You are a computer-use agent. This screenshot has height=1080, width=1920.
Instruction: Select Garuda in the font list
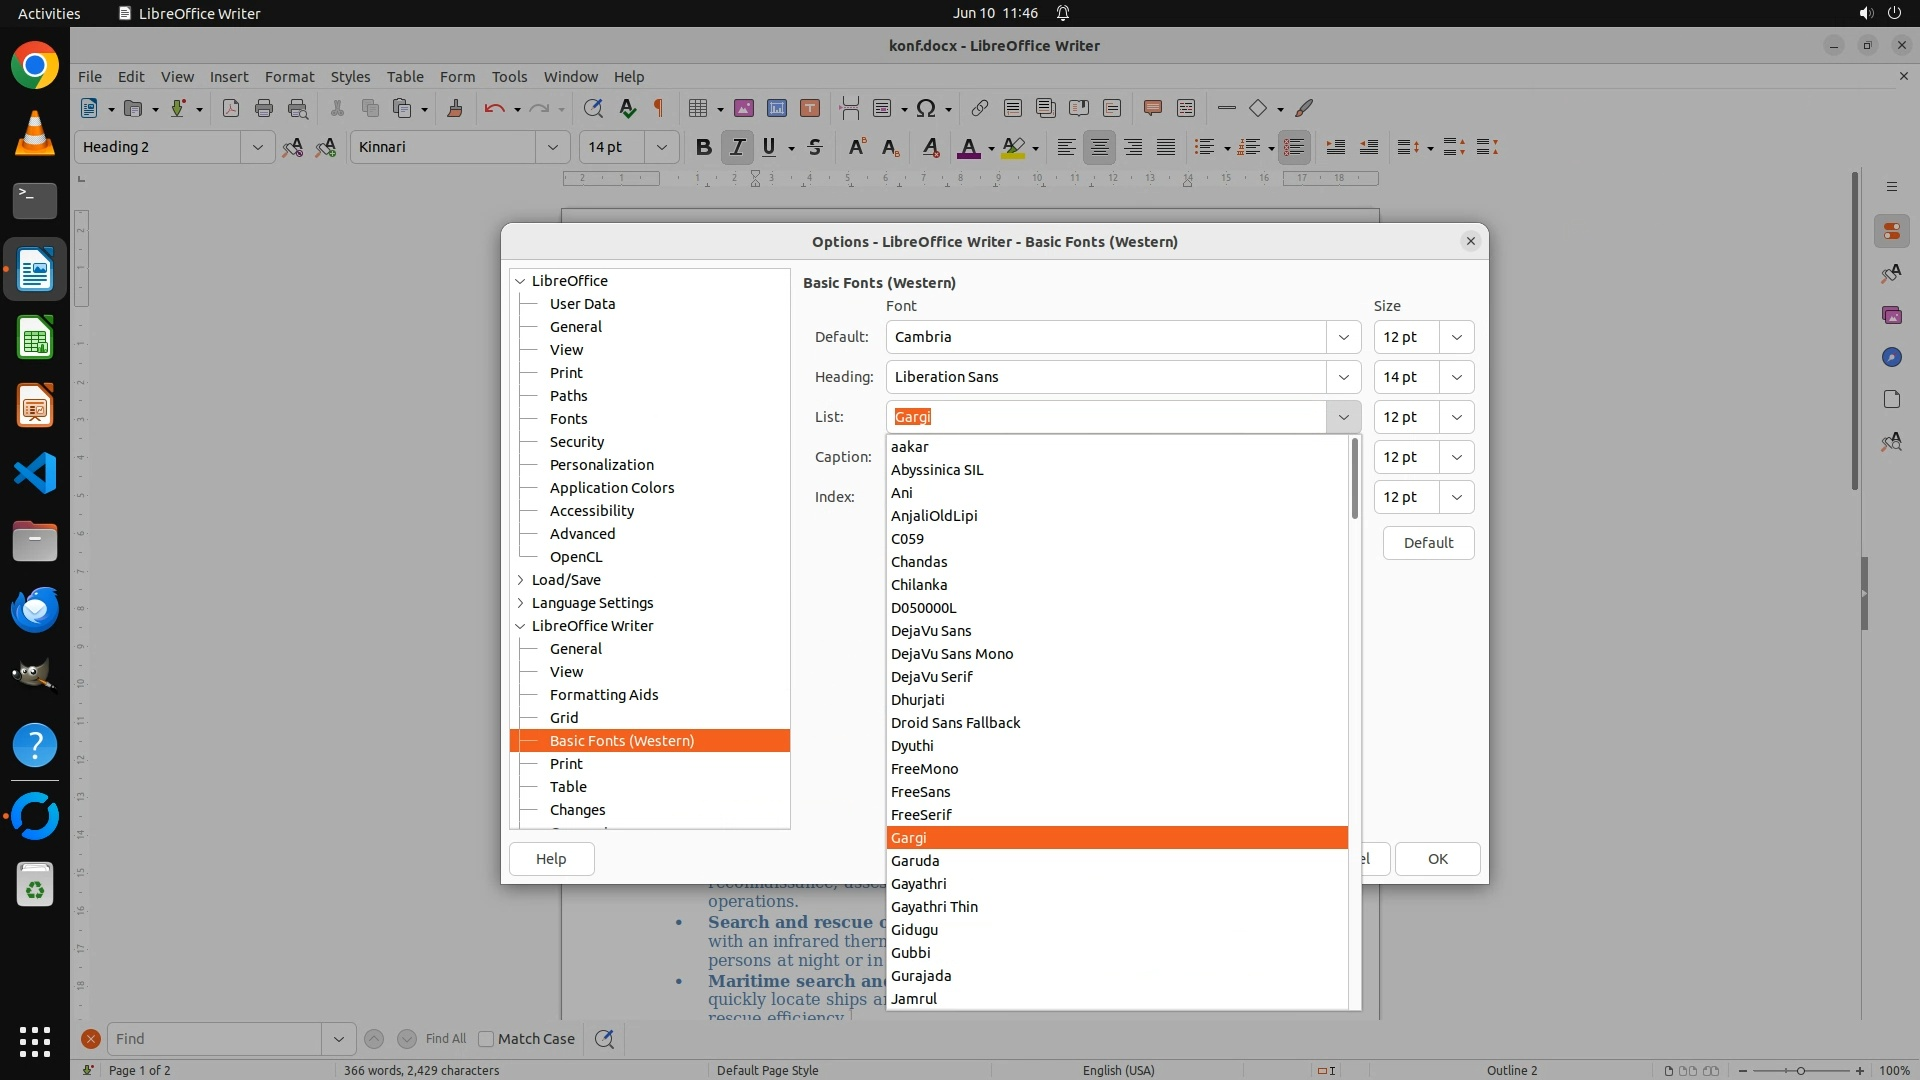915,861
